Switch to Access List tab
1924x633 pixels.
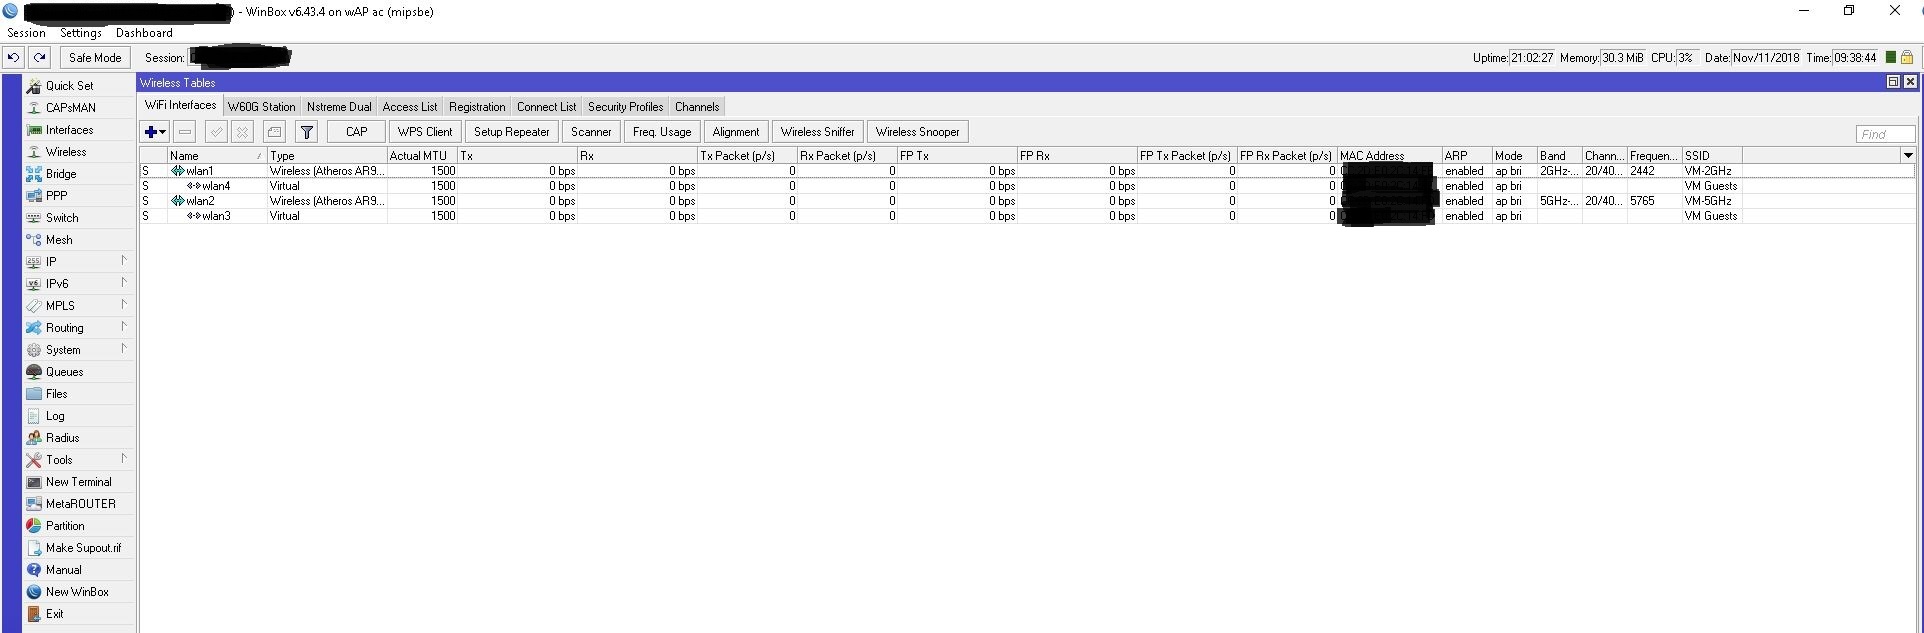(x=409, y=107)
